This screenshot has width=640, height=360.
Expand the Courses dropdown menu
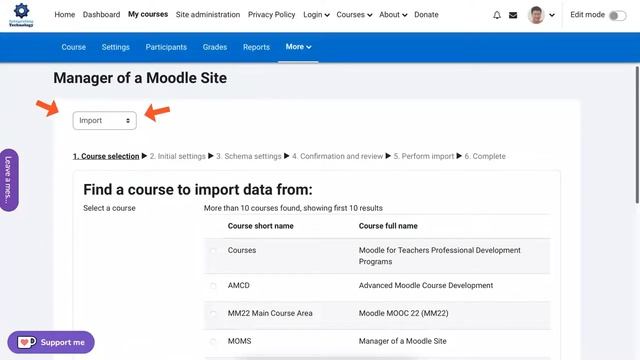[354, 15]
